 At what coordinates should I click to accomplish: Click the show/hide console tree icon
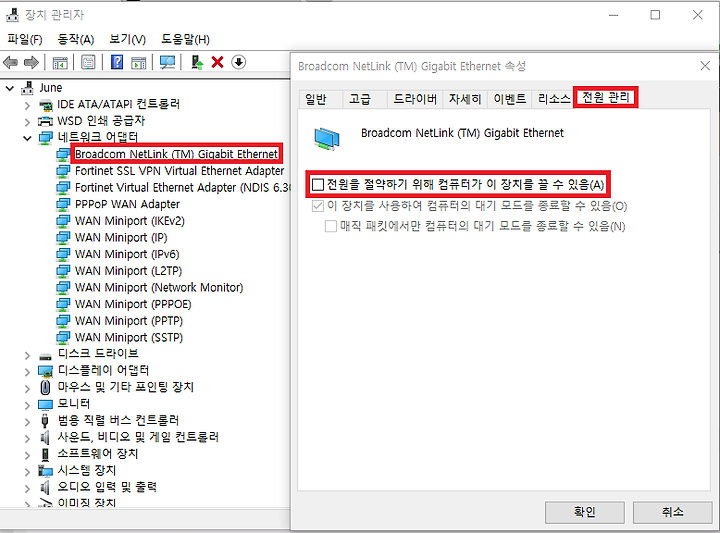coord(60,62)
